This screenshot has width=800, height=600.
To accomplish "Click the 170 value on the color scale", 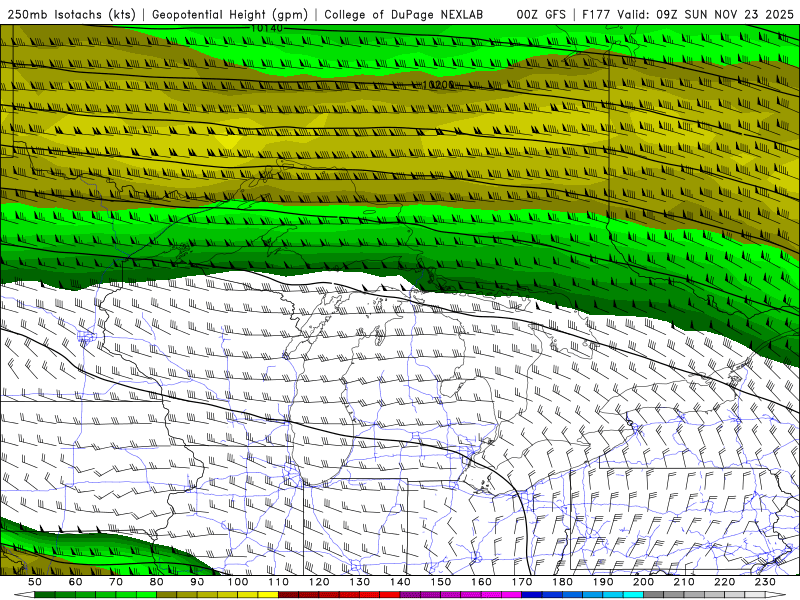I will [x=522, y=582].
